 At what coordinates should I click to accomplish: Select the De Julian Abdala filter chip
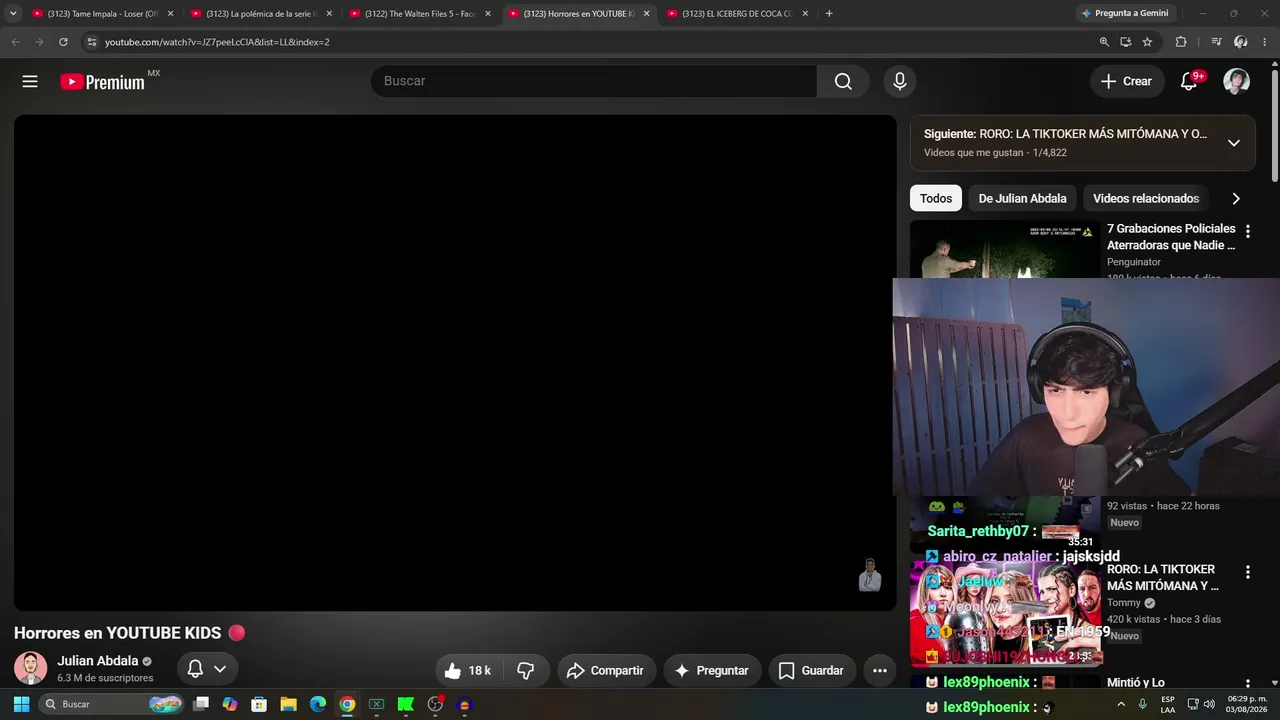pos(1022,198)
